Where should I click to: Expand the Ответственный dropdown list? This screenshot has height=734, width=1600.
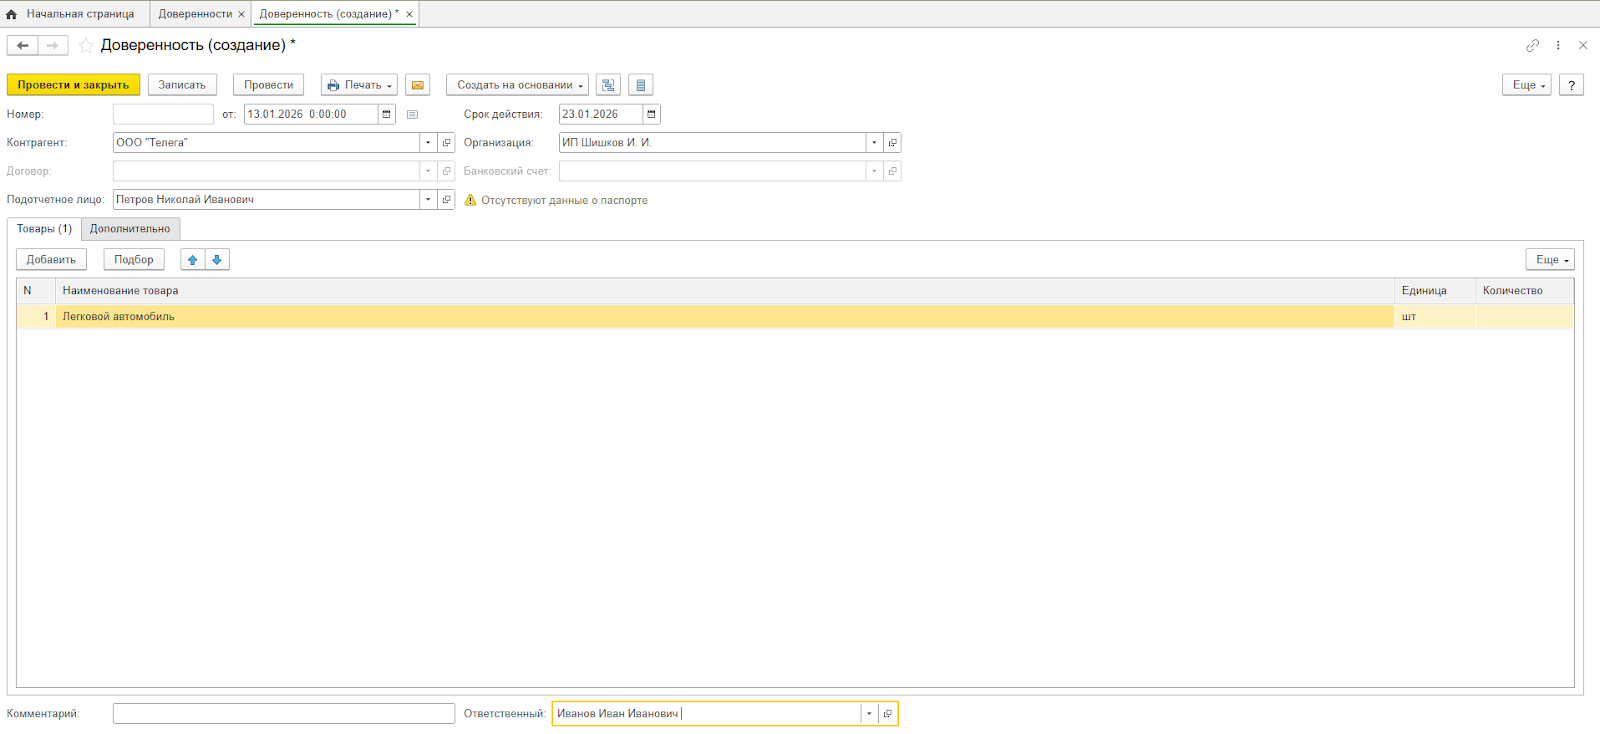(869, 714)
